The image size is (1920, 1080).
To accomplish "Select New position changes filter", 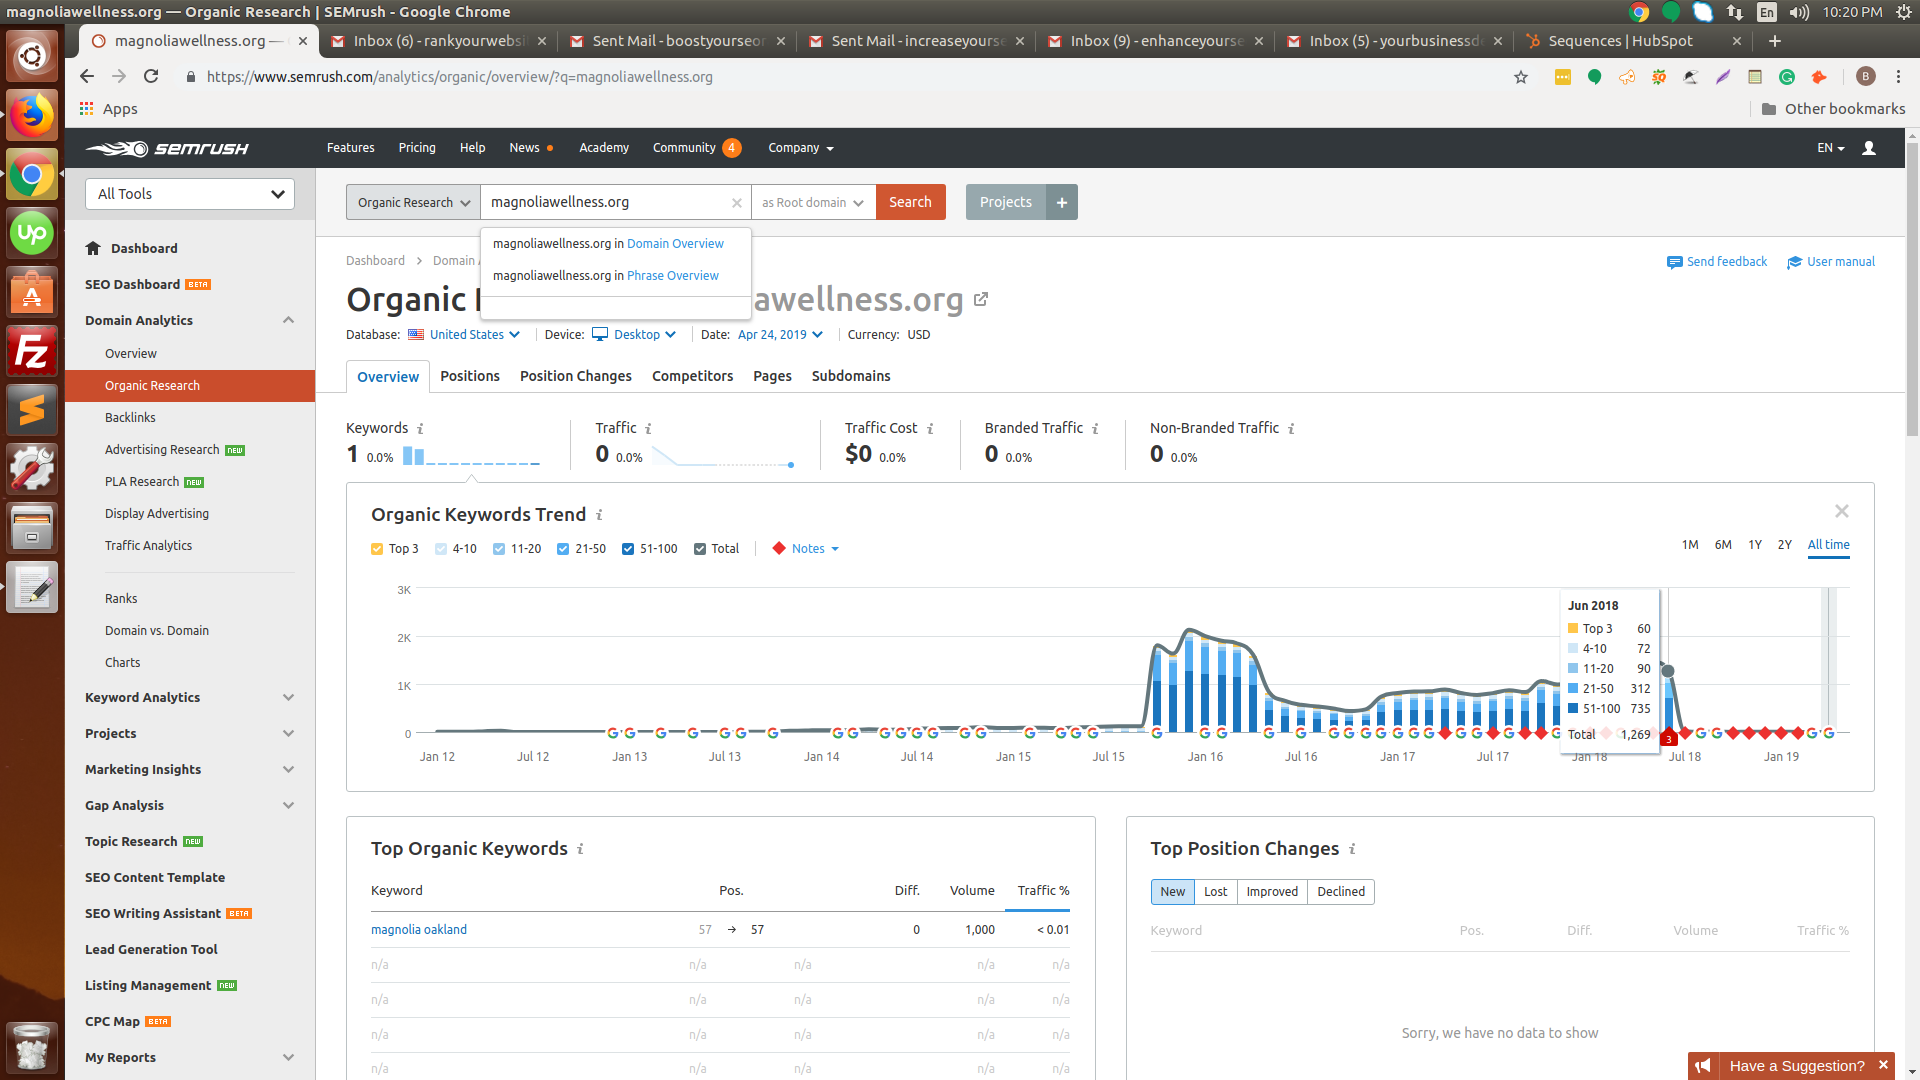I will click(1173, 892).
